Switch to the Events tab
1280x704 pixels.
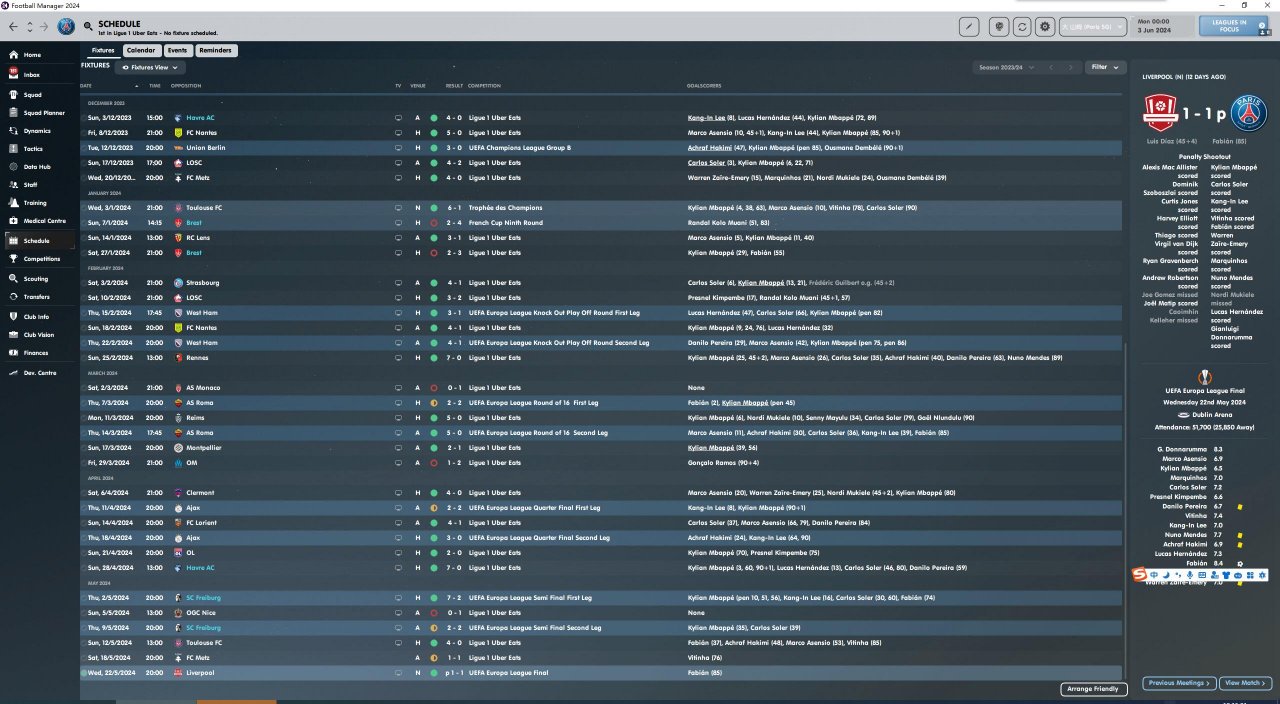(177, 50)
